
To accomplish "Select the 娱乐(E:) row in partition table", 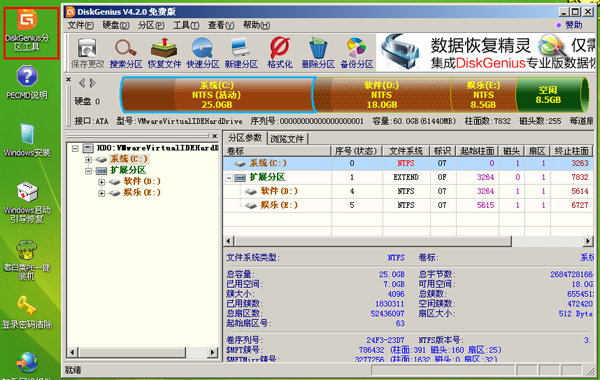I will click(x=408, y=205).
